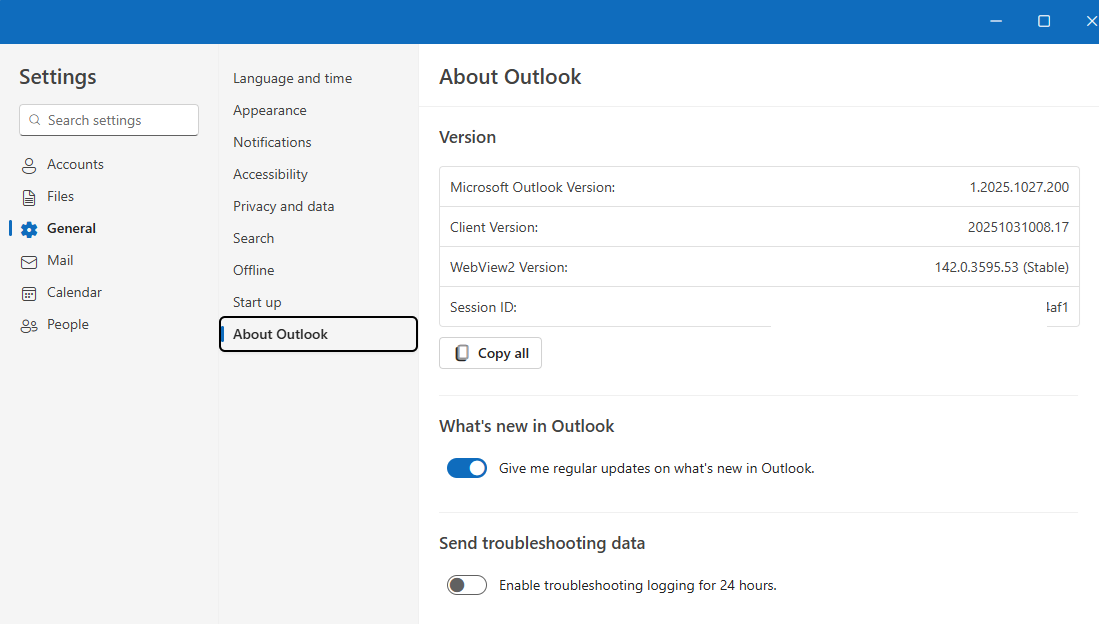Click the People icon in settings sidebar
The image size is (1099, 624).
point(29,326)
